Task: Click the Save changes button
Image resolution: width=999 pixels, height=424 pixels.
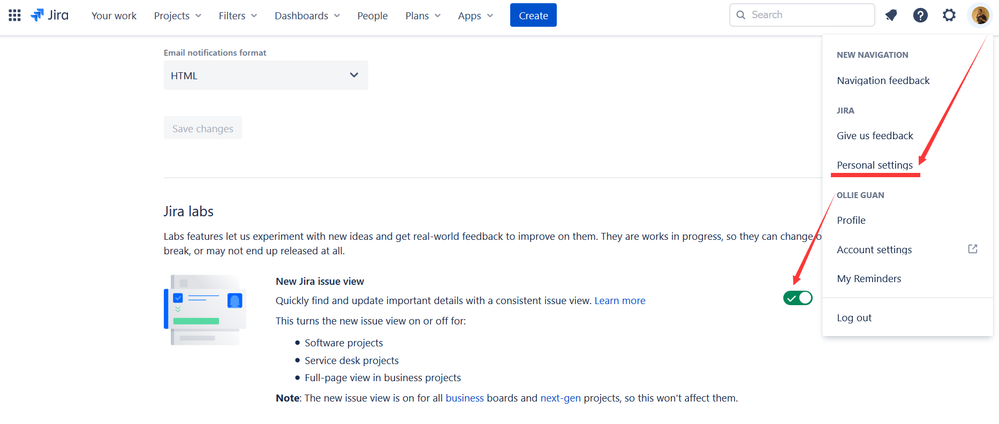Action: pyautogui.click(x=203, y=128)
